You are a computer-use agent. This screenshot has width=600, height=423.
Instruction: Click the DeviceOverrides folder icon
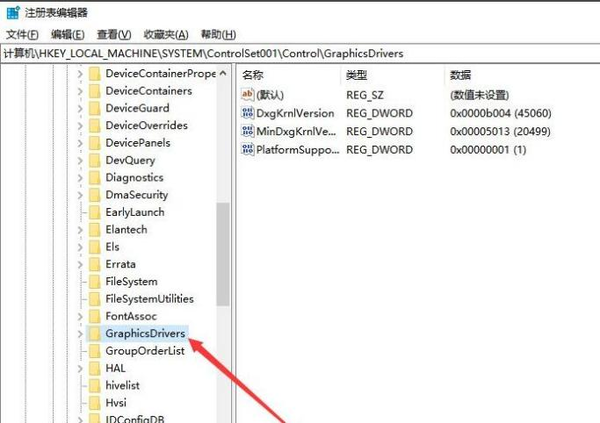point(95,126)
